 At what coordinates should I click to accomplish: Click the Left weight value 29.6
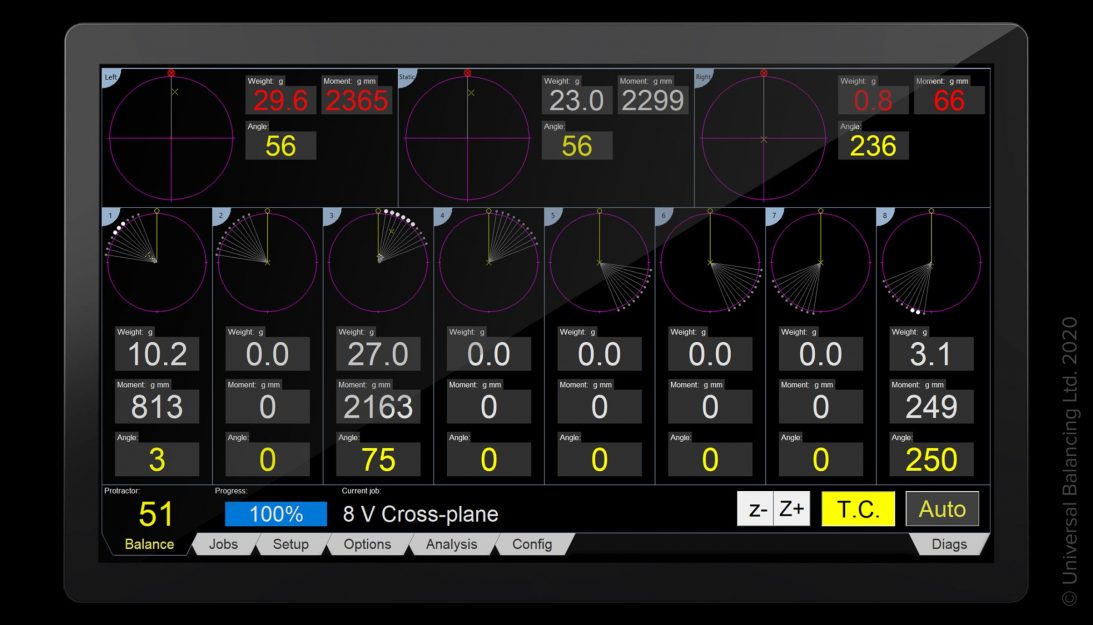point(281,100)
